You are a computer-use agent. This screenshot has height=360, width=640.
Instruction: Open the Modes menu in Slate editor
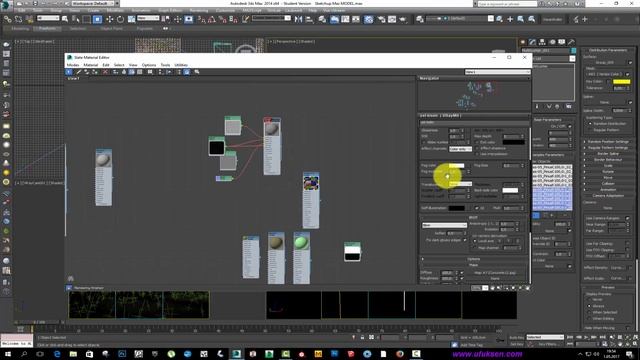(x=73, y=65)
